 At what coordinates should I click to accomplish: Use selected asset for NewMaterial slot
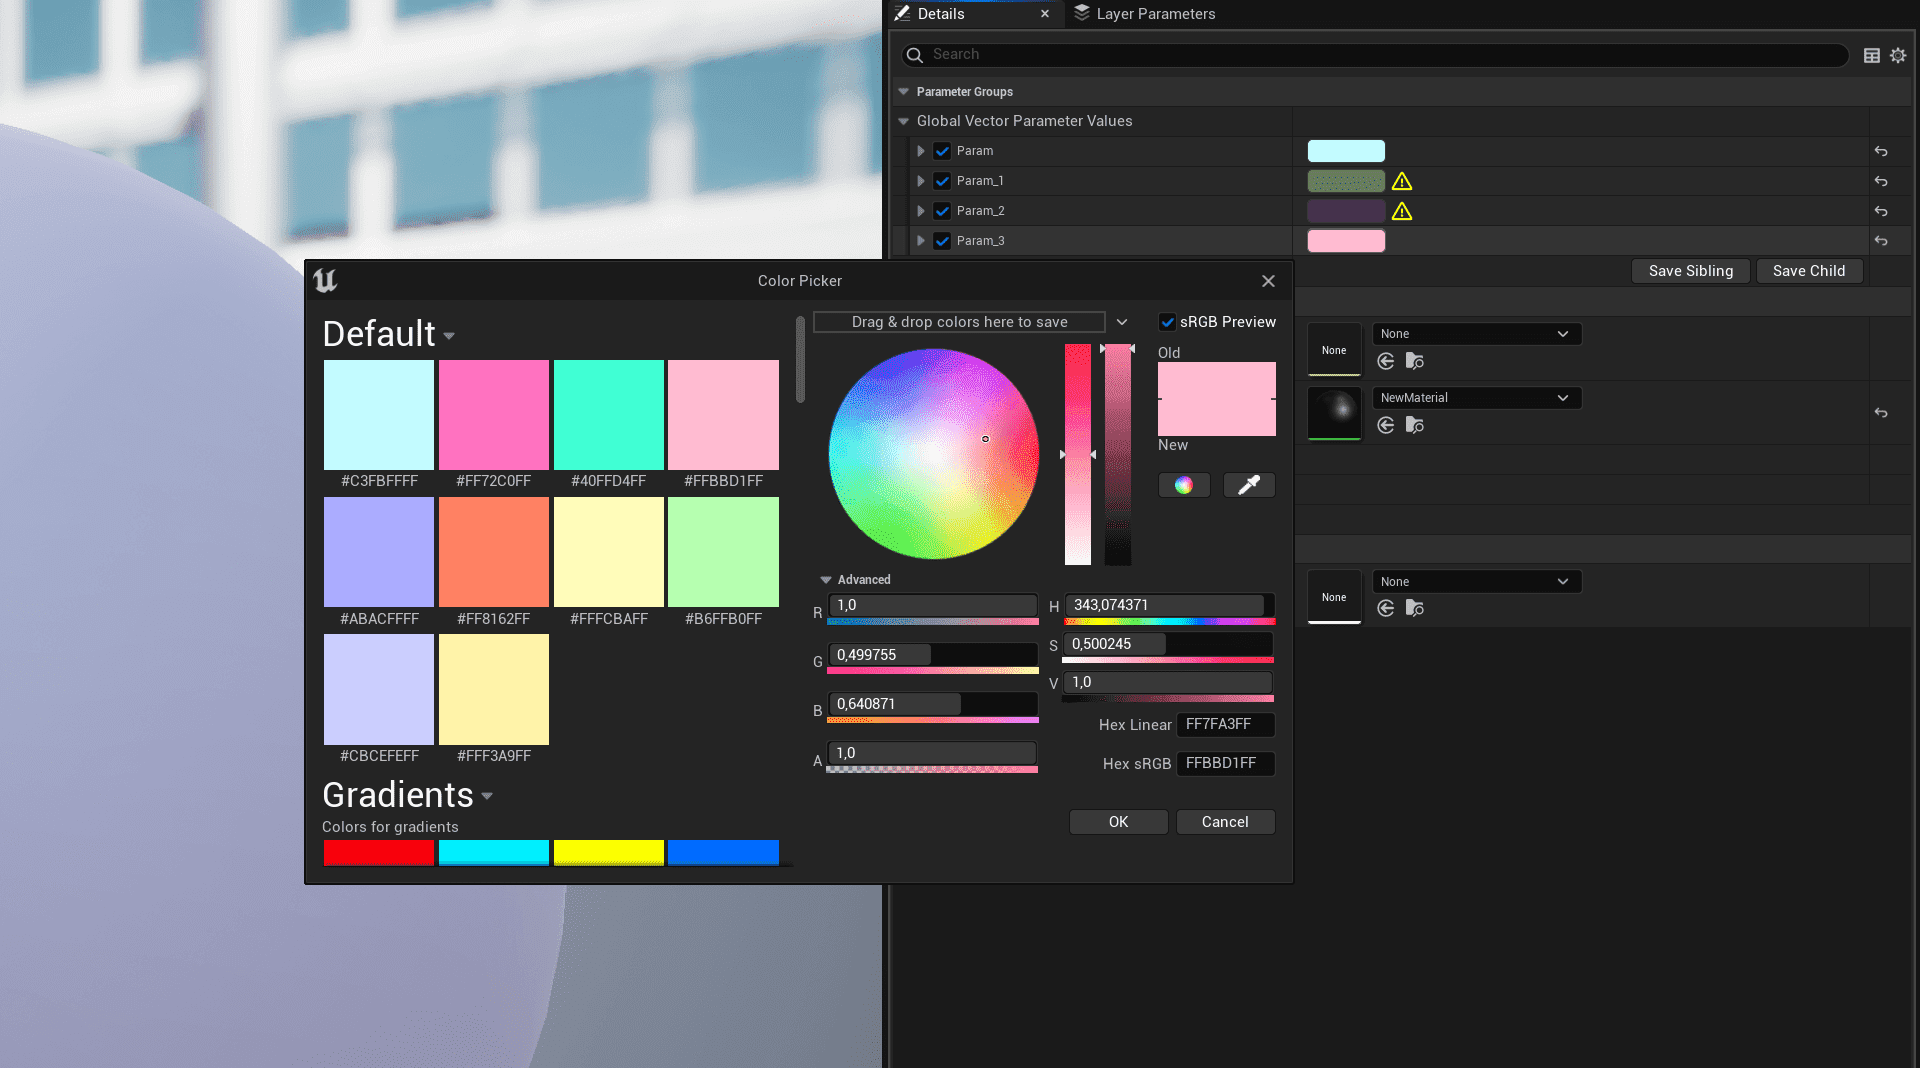tap(1386, 425)
